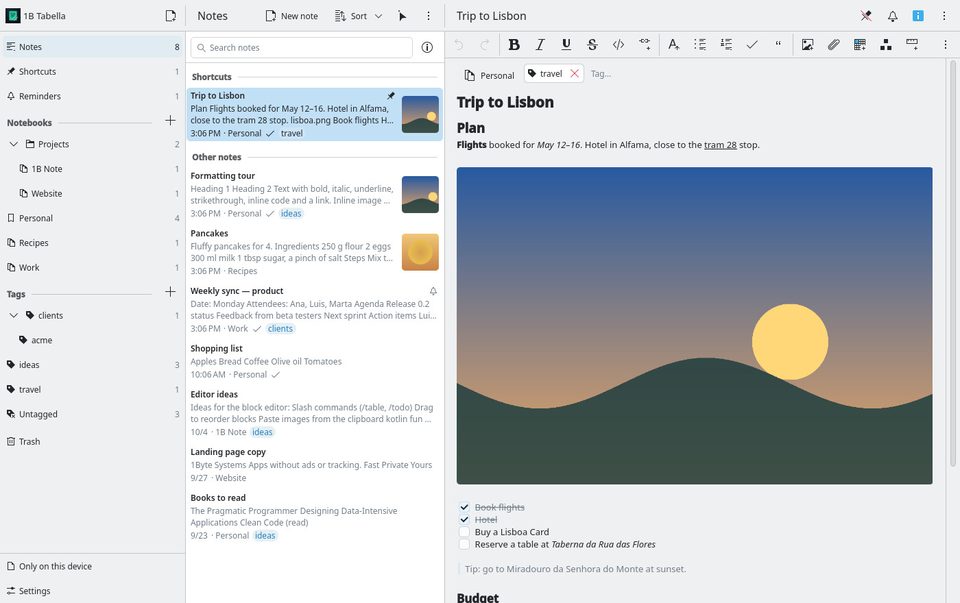
Task: Open the Notes list overflow menu
Action: tap(428, 16)
